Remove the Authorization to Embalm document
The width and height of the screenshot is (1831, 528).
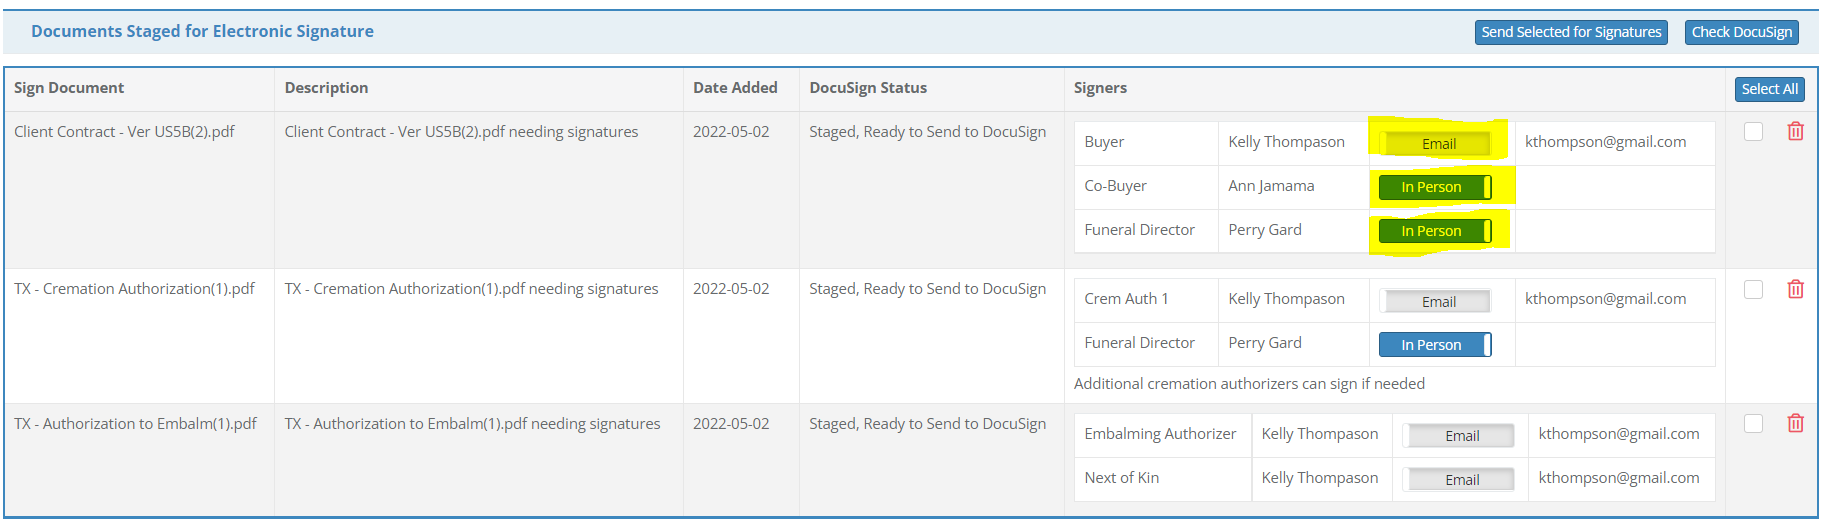point(1795,423)
